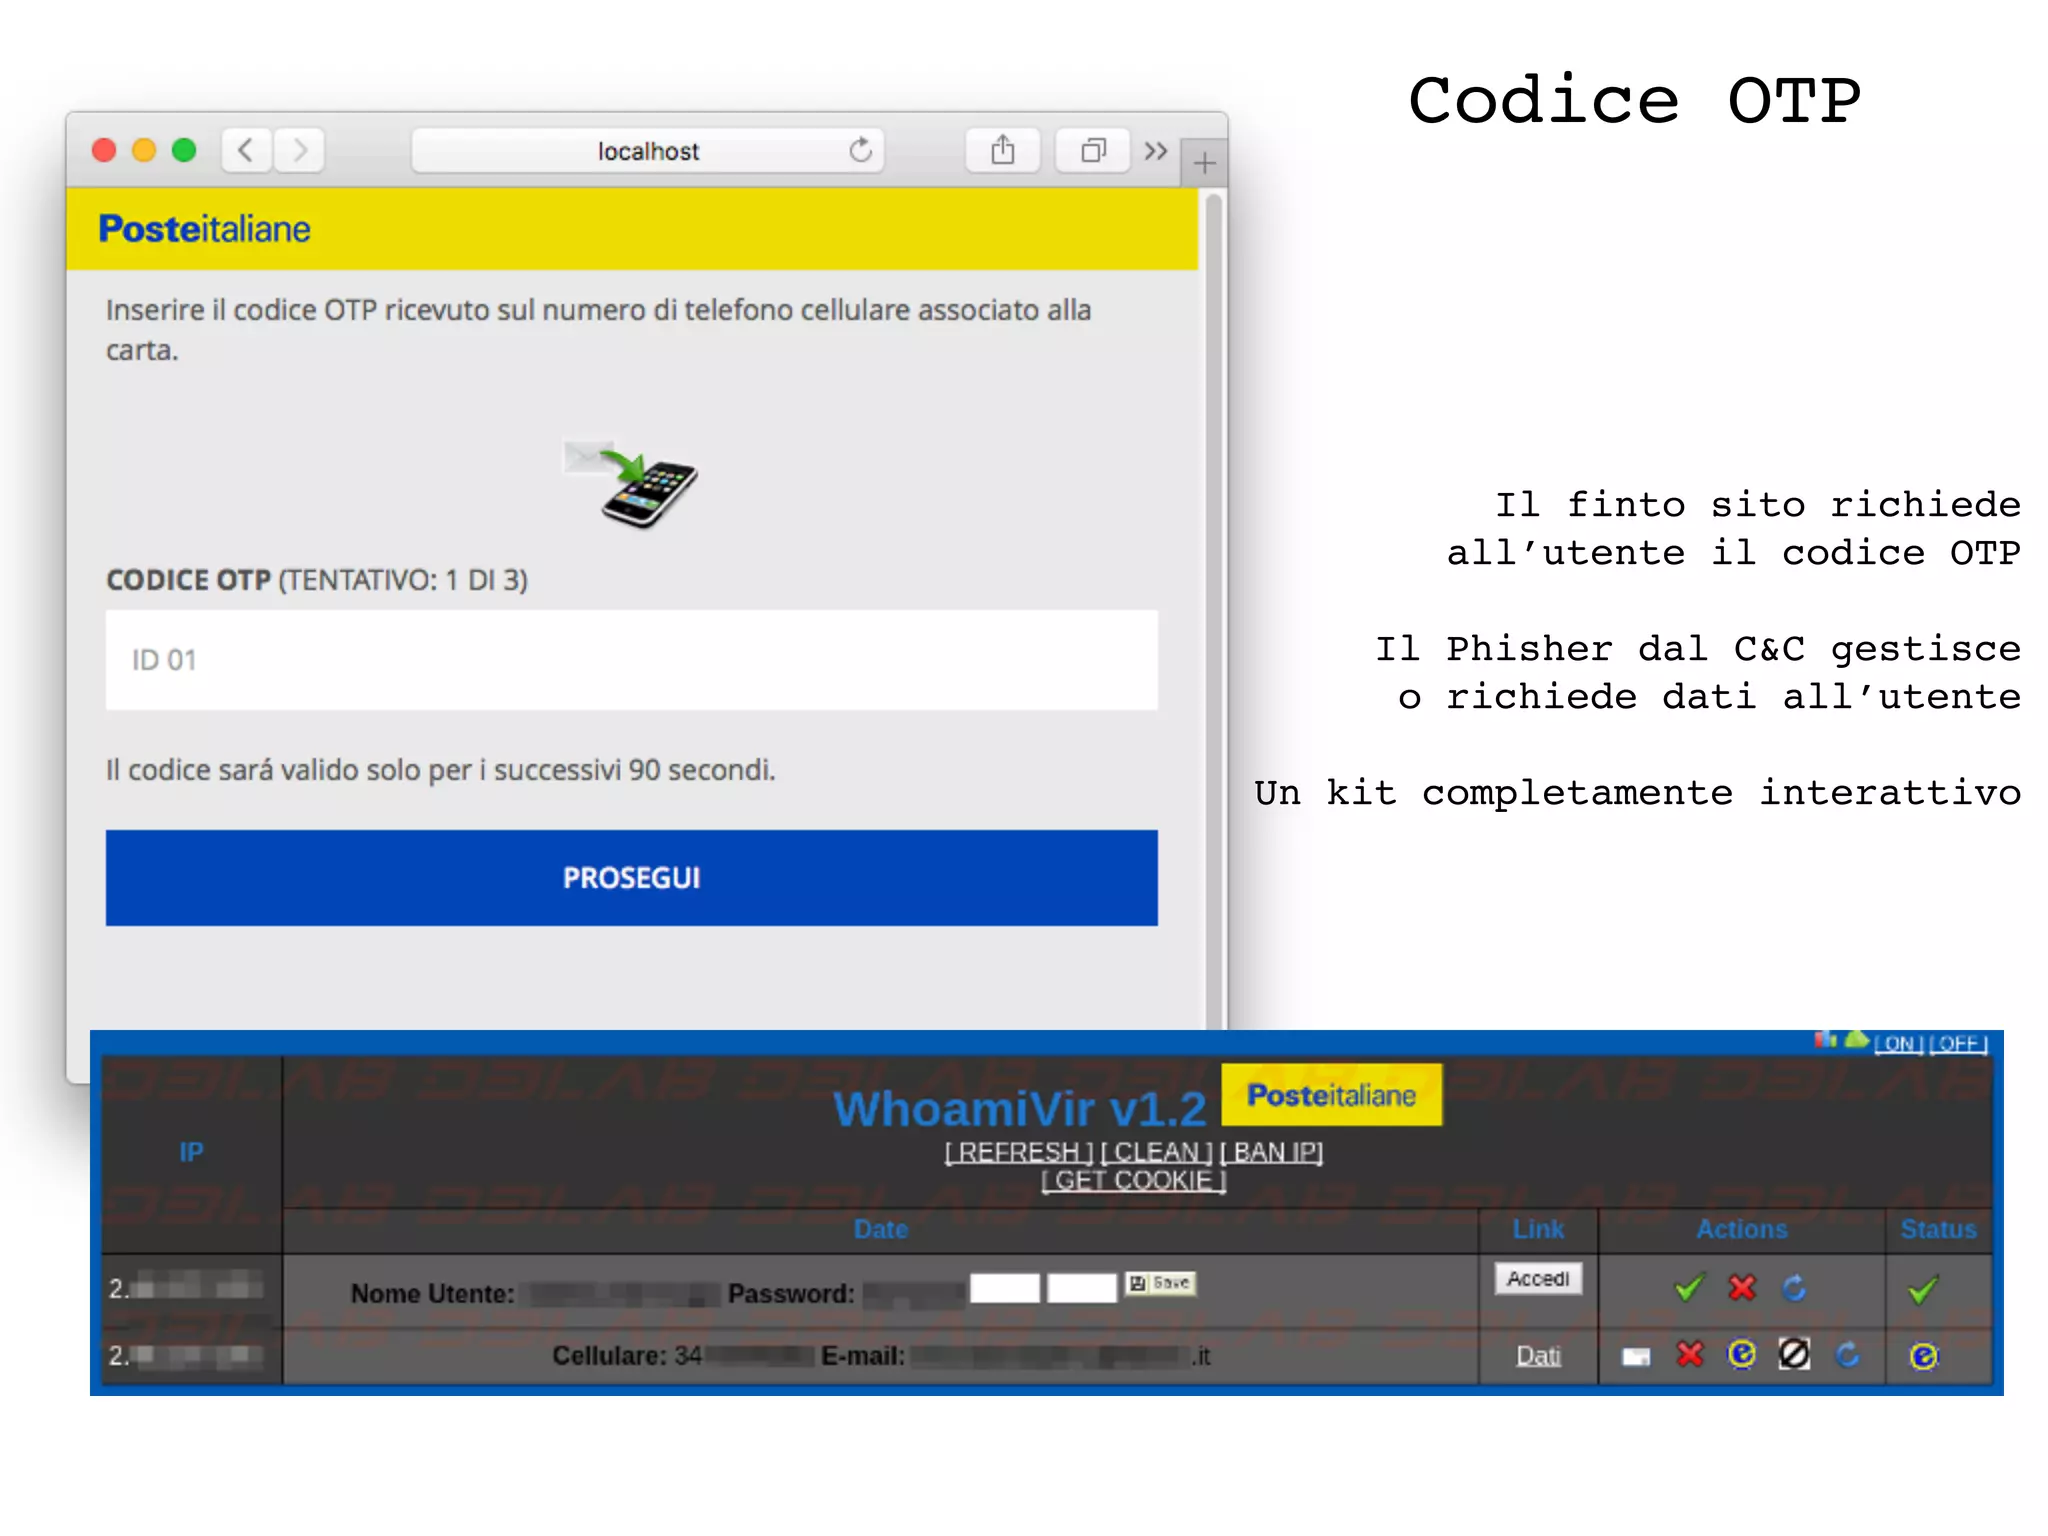The width and height of the screenshot is (2048, 1536).
Task: Click the Date column header
Action: click(880, 1229)
